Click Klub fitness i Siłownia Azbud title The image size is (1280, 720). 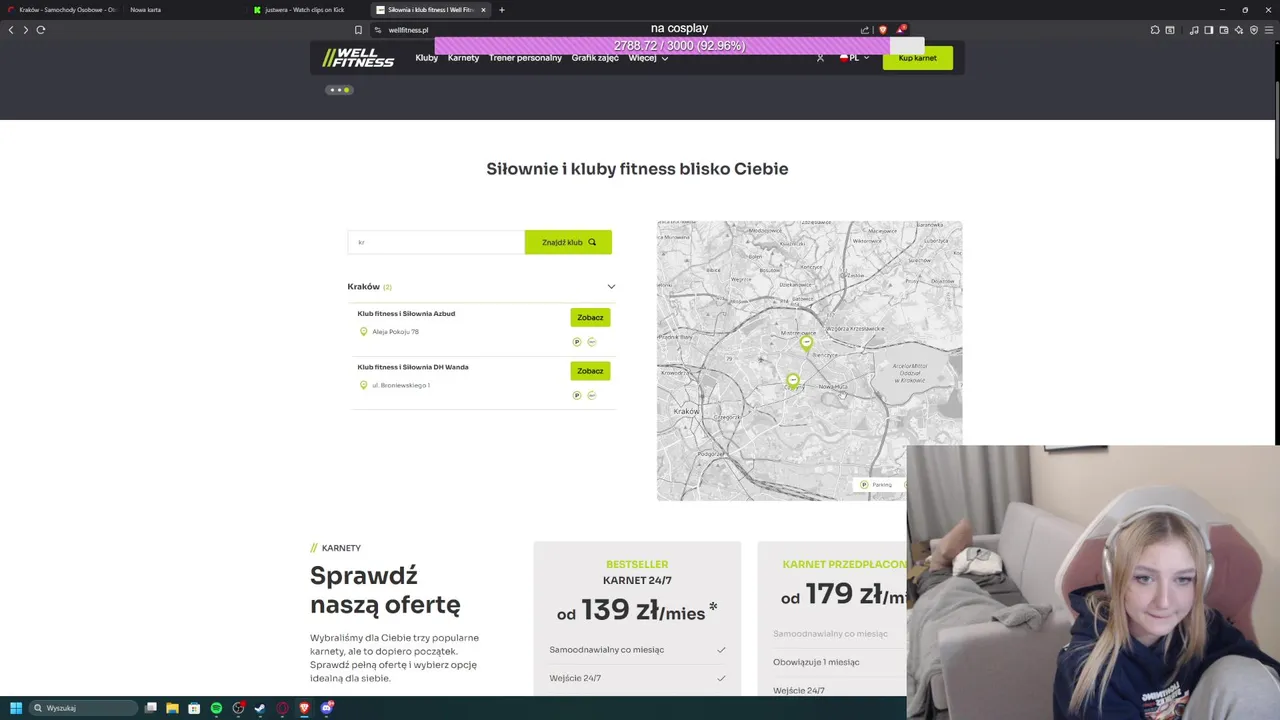pos(406,314)
